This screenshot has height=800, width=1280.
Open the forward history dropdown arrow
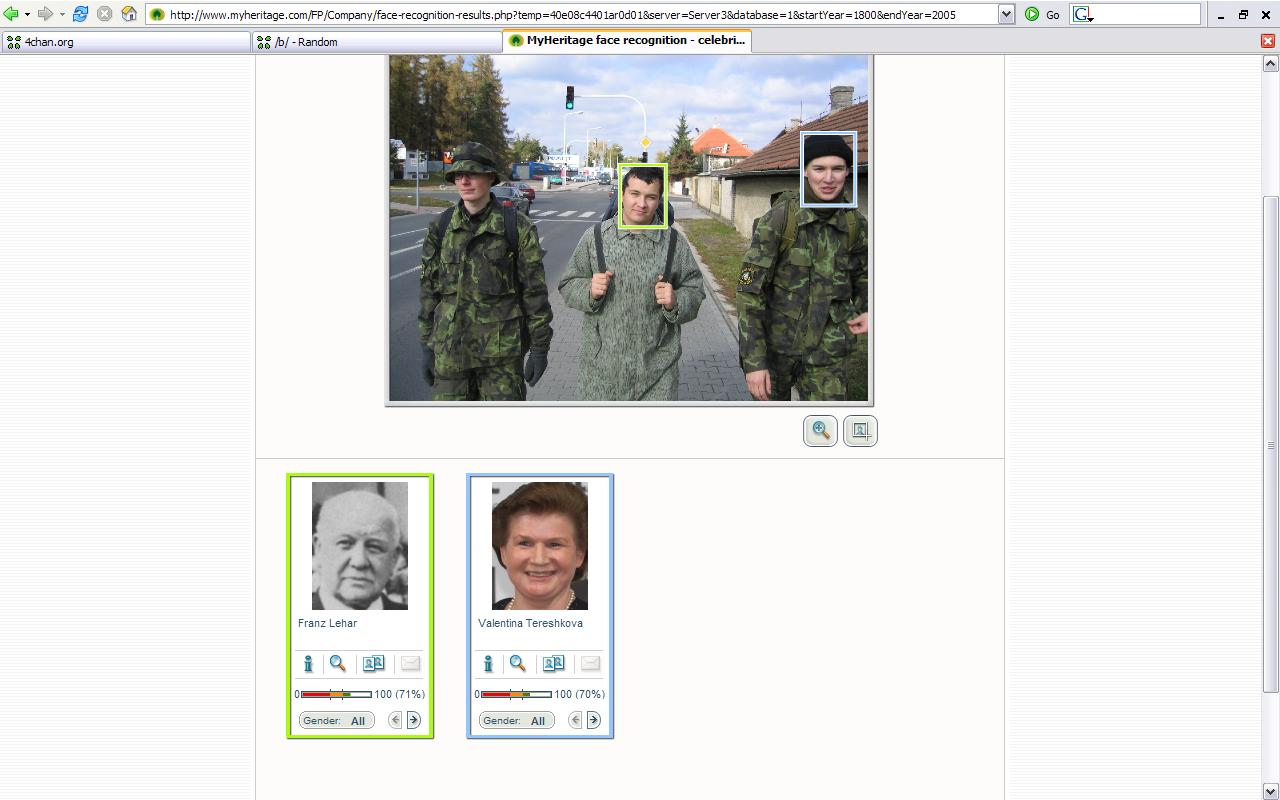(x=62, y=14)
